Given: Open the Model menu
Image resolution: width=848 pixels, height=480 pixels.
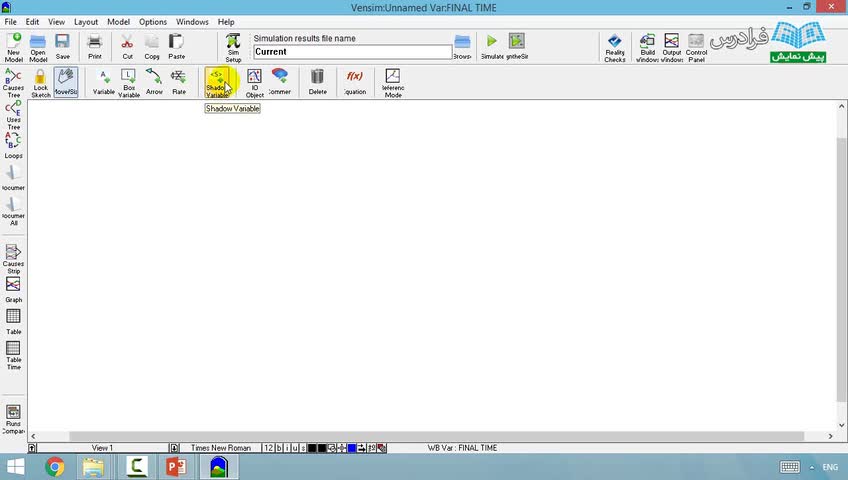Looking at the screenshot, I should [118, 22].
